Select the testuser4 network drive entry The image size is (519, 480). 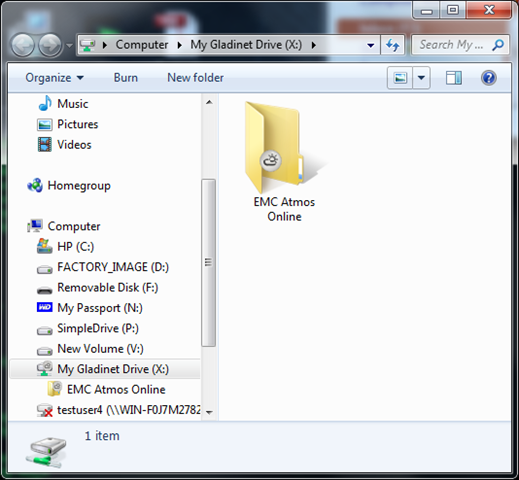pos(118,410)
